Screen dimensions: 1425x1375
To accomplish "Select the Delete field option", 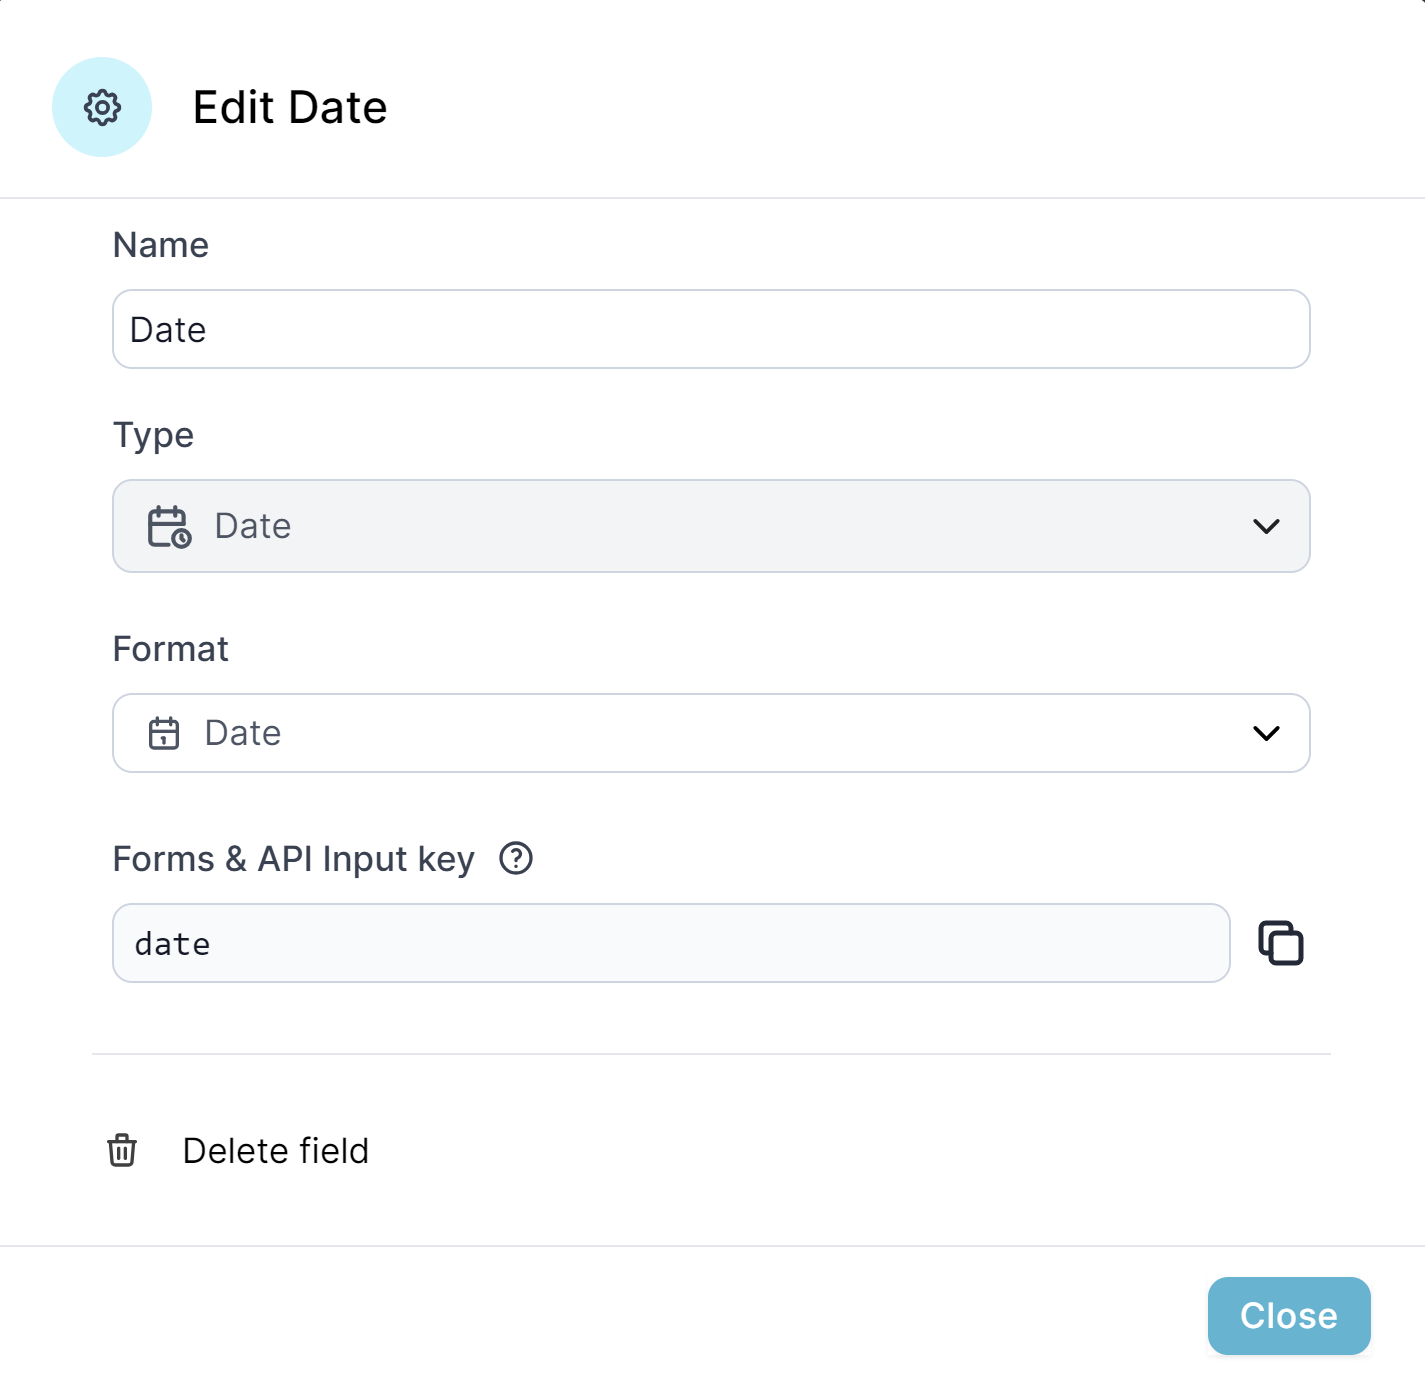I will pos(275,1151).
